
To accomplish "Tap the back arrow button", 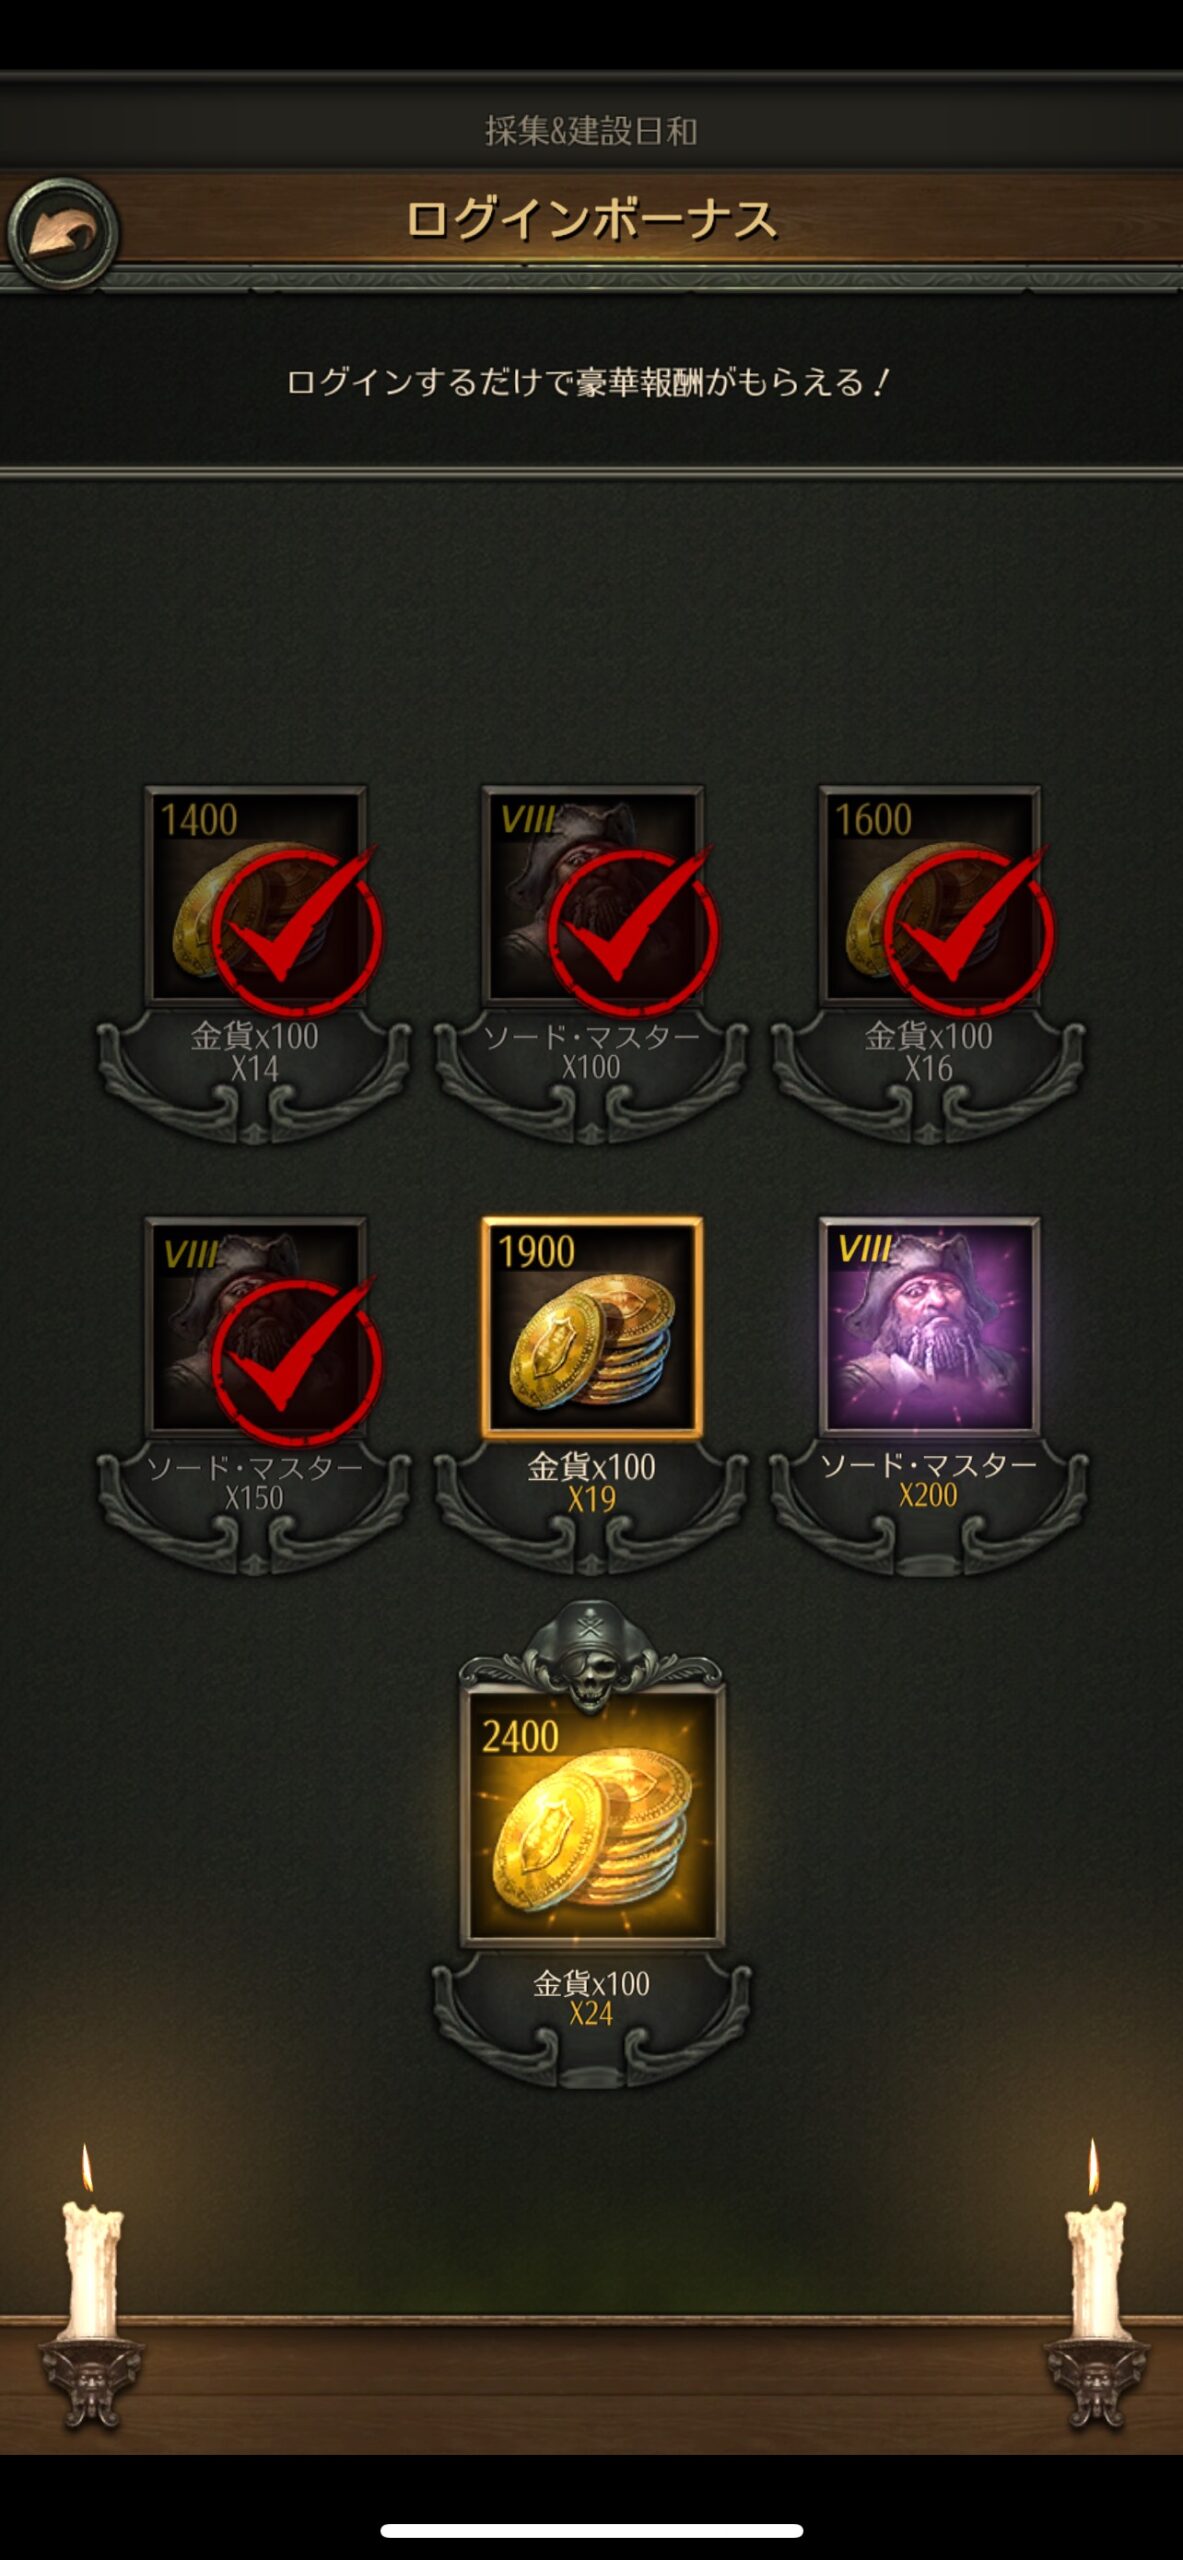I will pos(63,233).
